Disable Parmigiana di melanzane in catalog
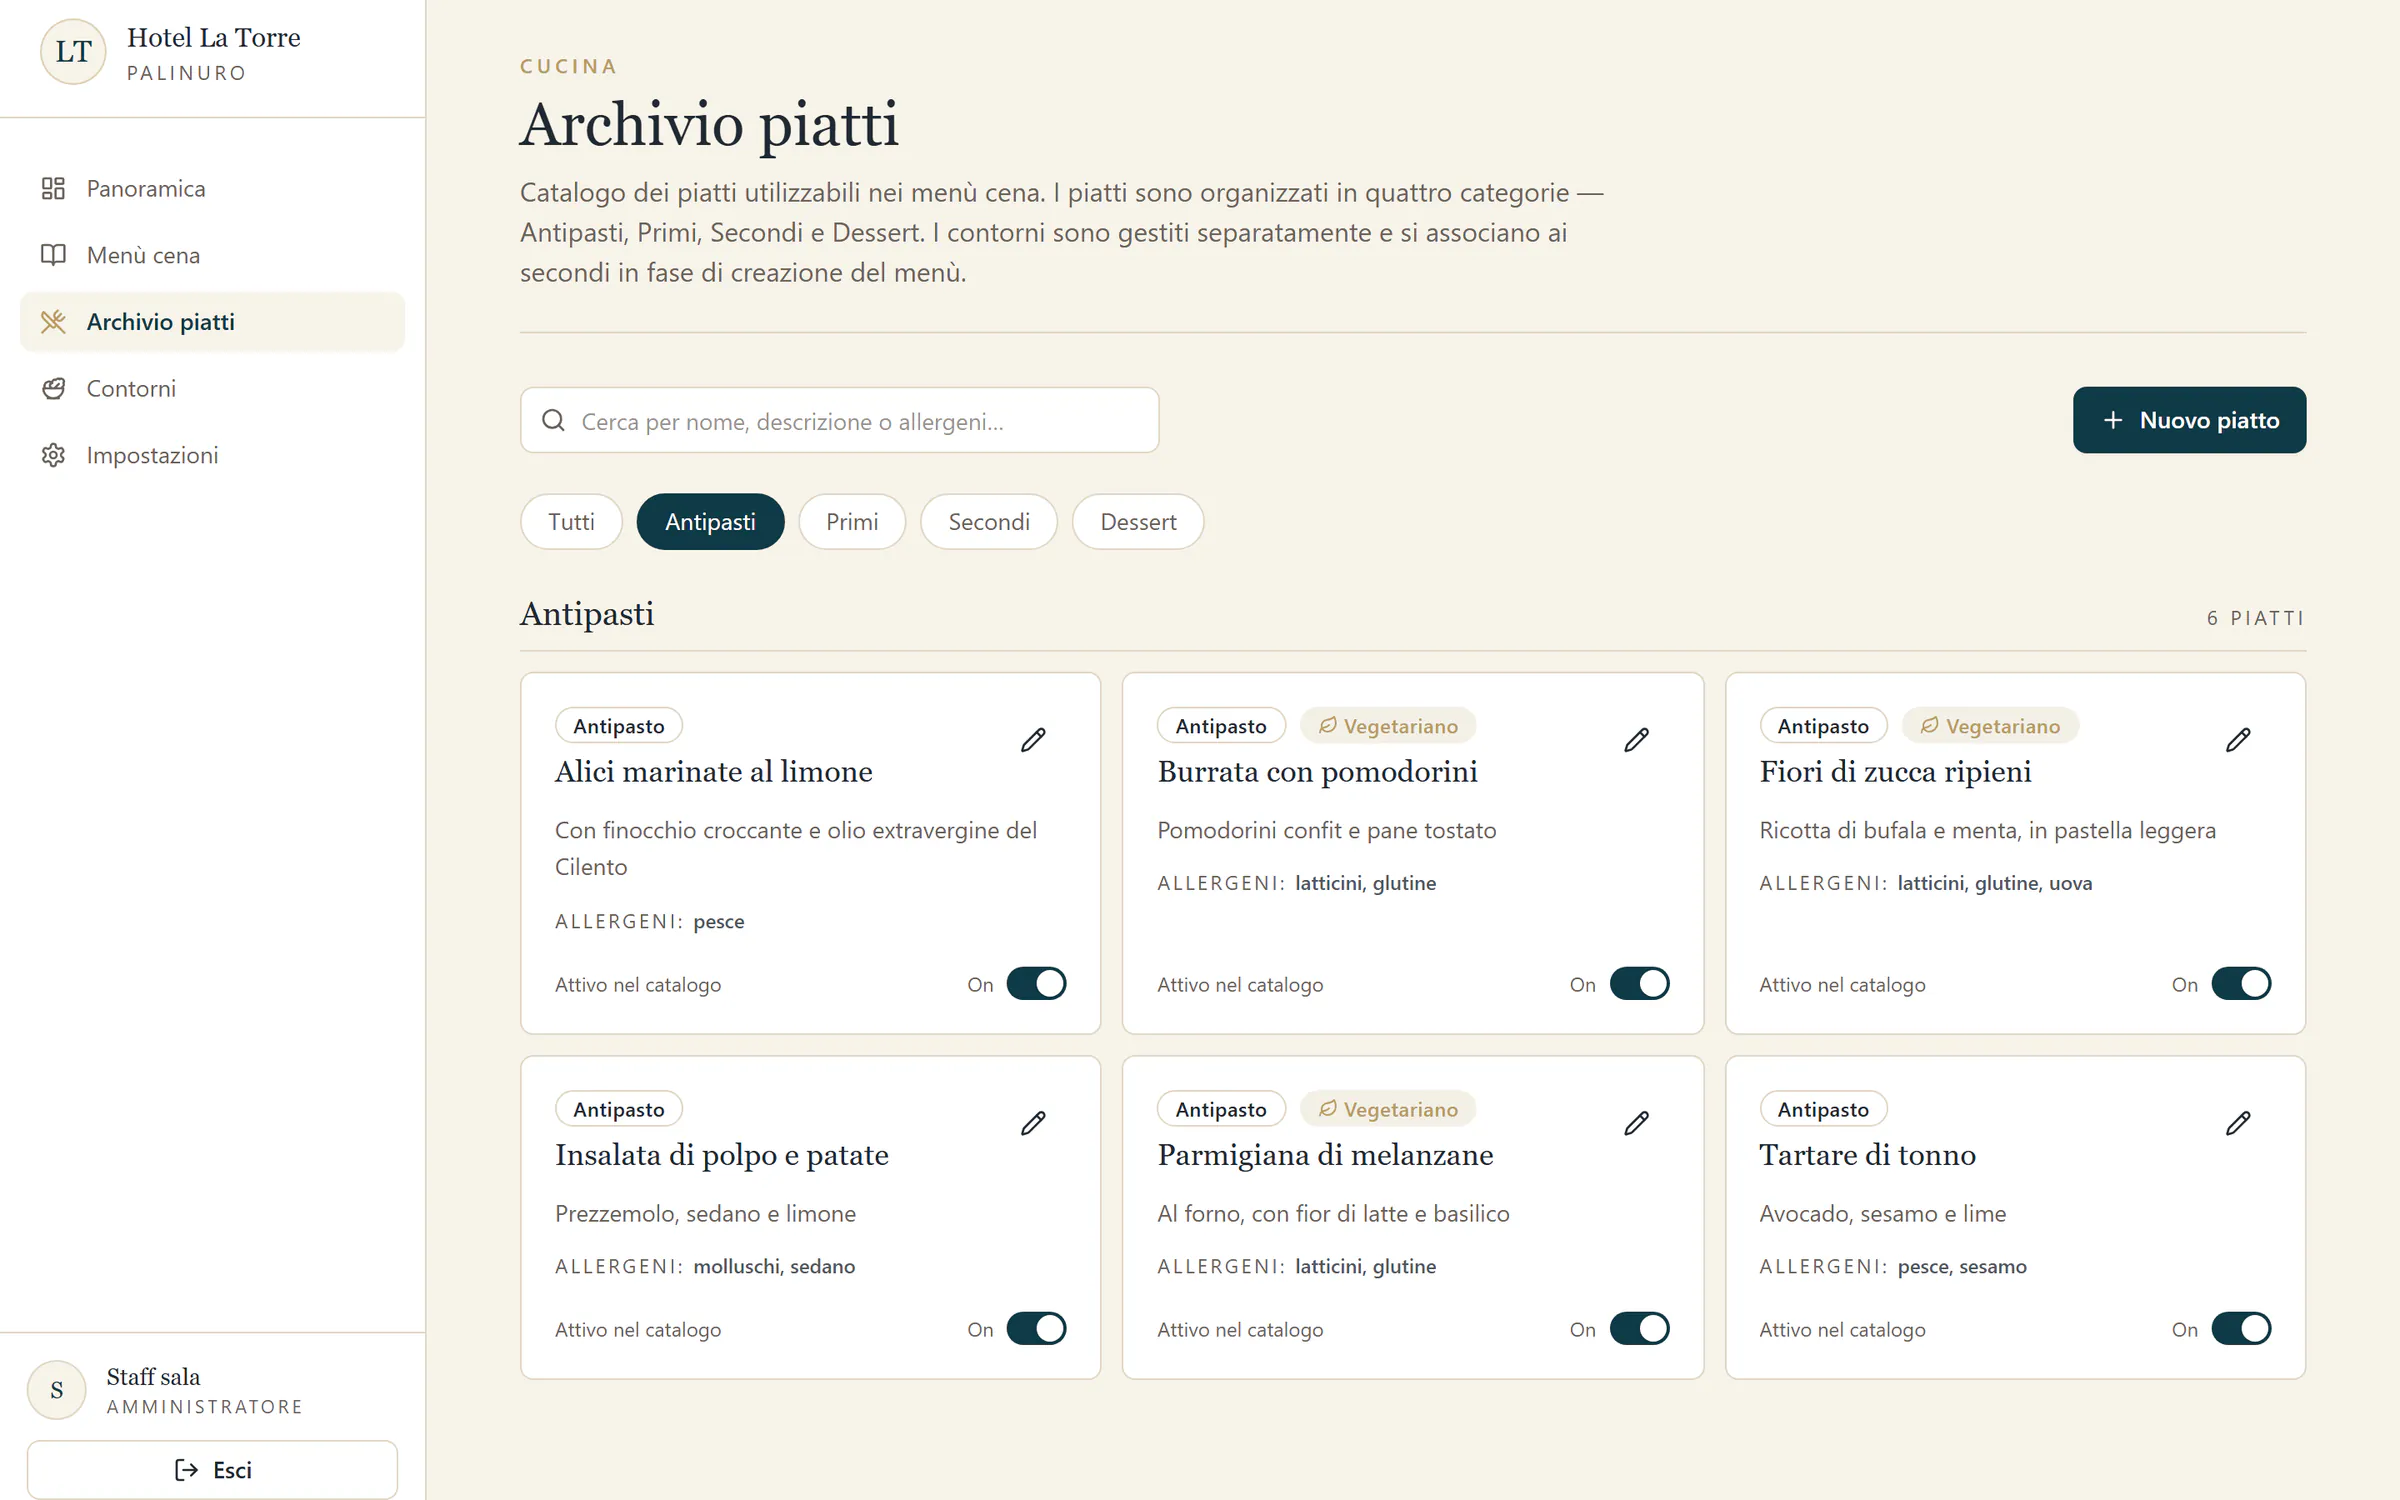Screen dimensions: 2400x1500 (x=1639, y=1329)
